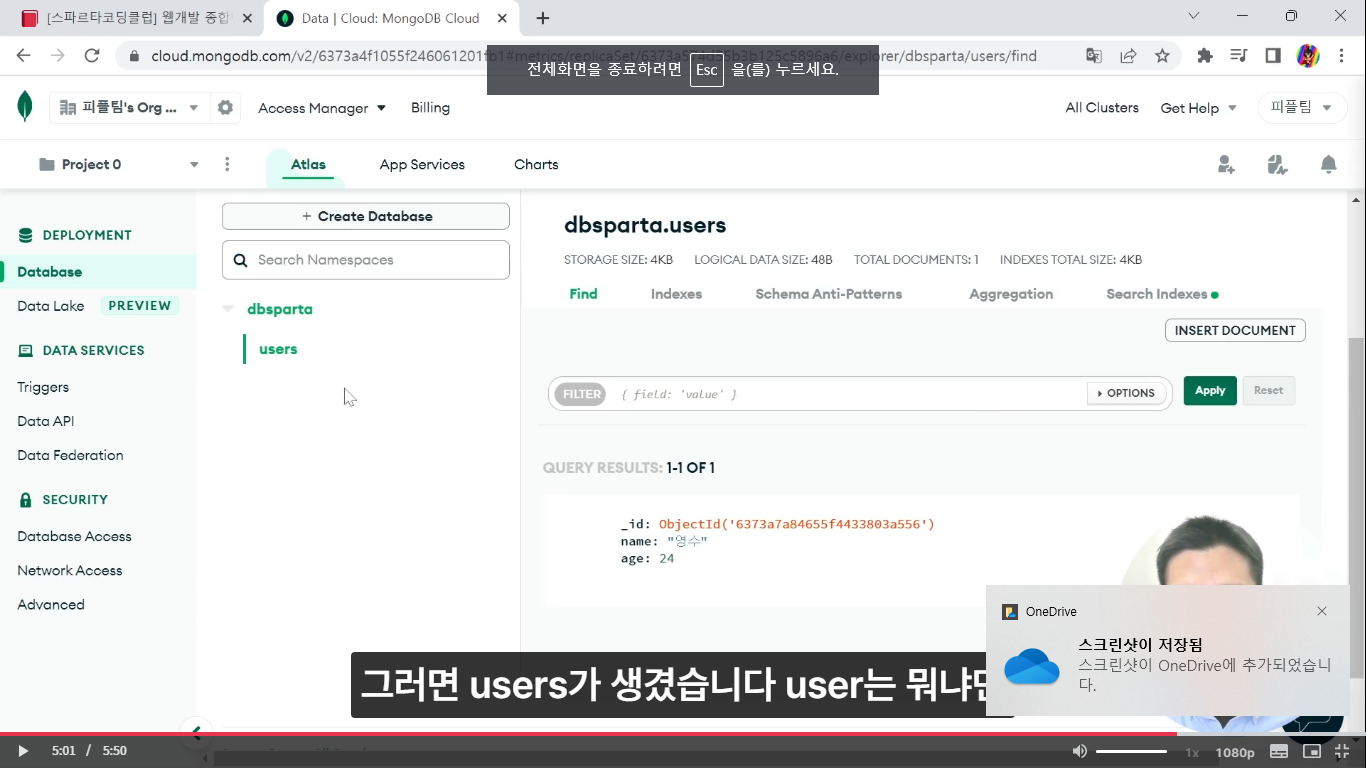Viewport: 1366px width, 768px height.
Task: Toggle video subtitles icon
Action: [x=1279, y=751]
